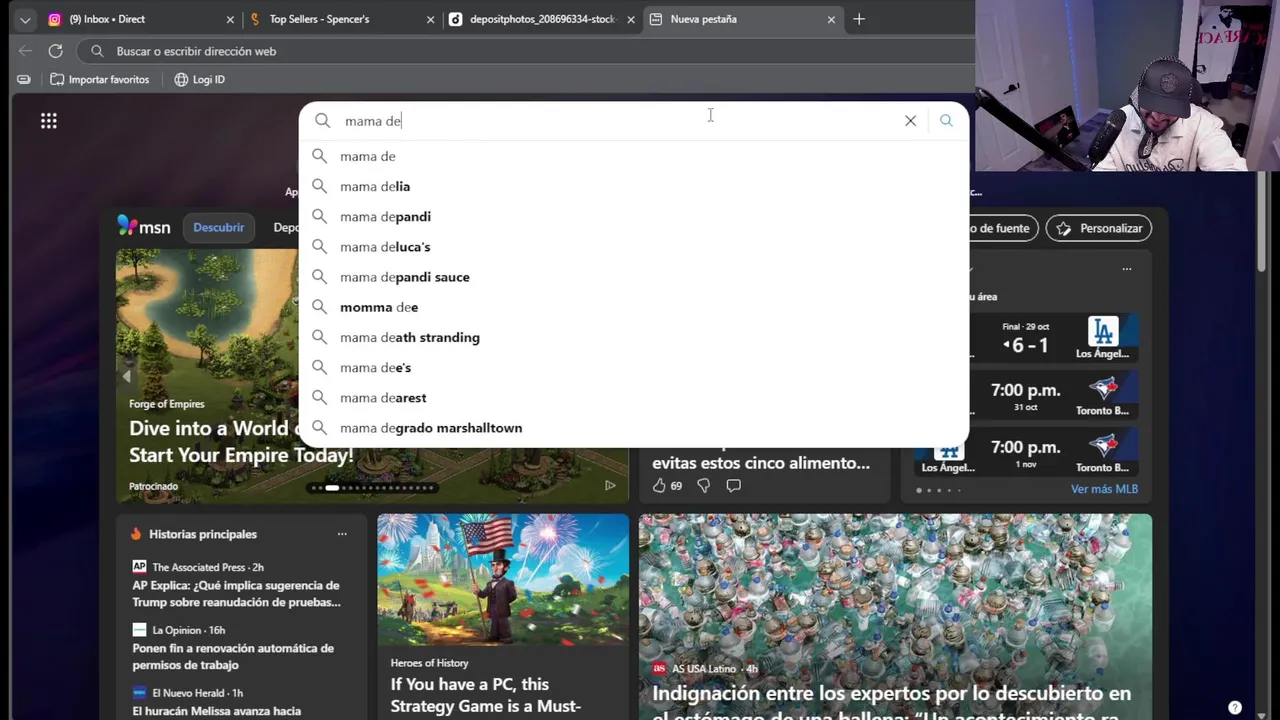Open the Descubrir feed tab
Screen dimensions: 1280x720
(218, 227)
